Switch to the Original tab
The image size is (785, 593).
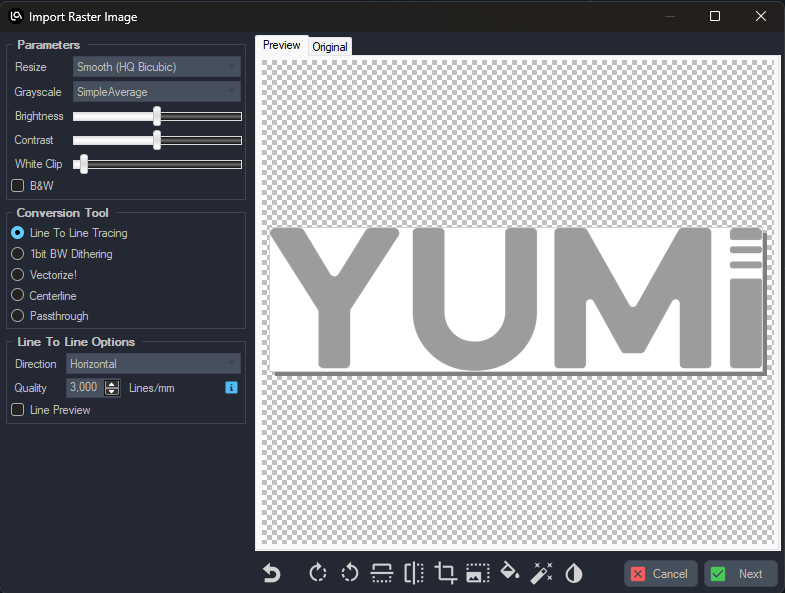pyautogui.click(x=330, y=47)
